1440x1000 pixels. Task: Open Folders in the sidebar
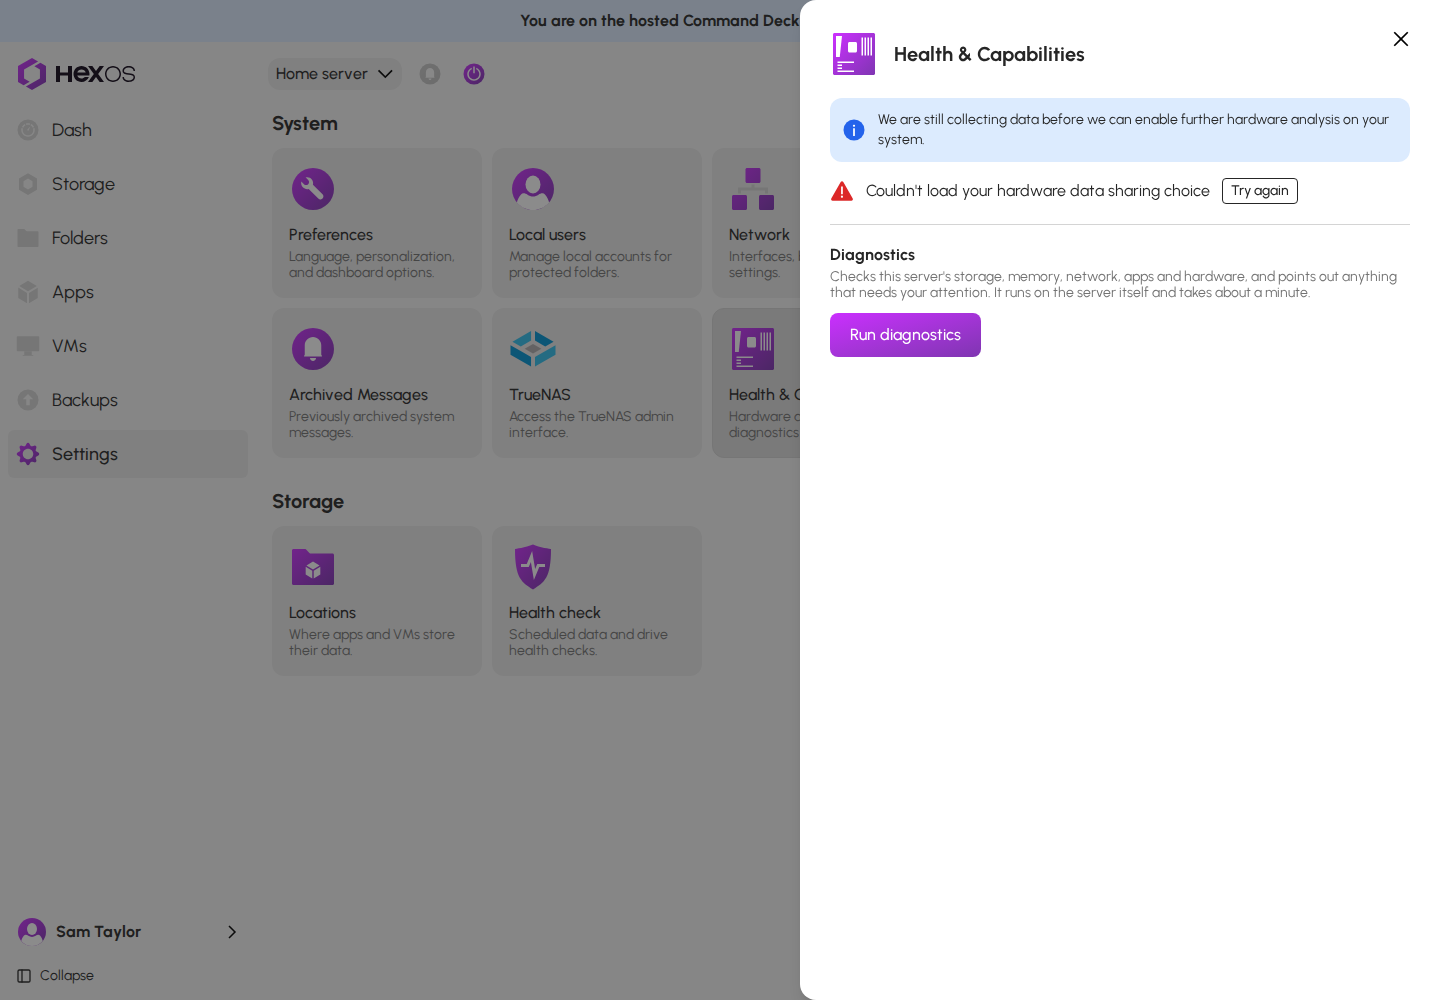[x=128, y=238]
